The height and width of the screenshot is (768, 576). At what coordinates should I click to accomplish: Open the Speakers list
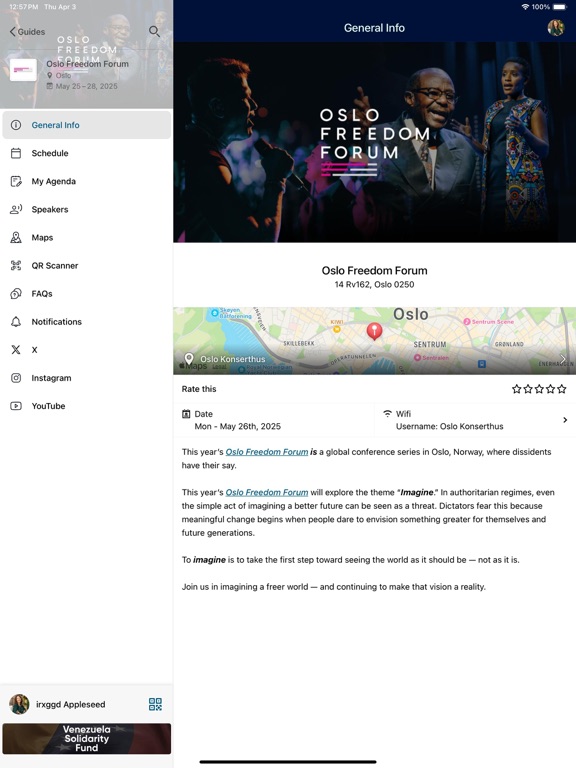87,209
